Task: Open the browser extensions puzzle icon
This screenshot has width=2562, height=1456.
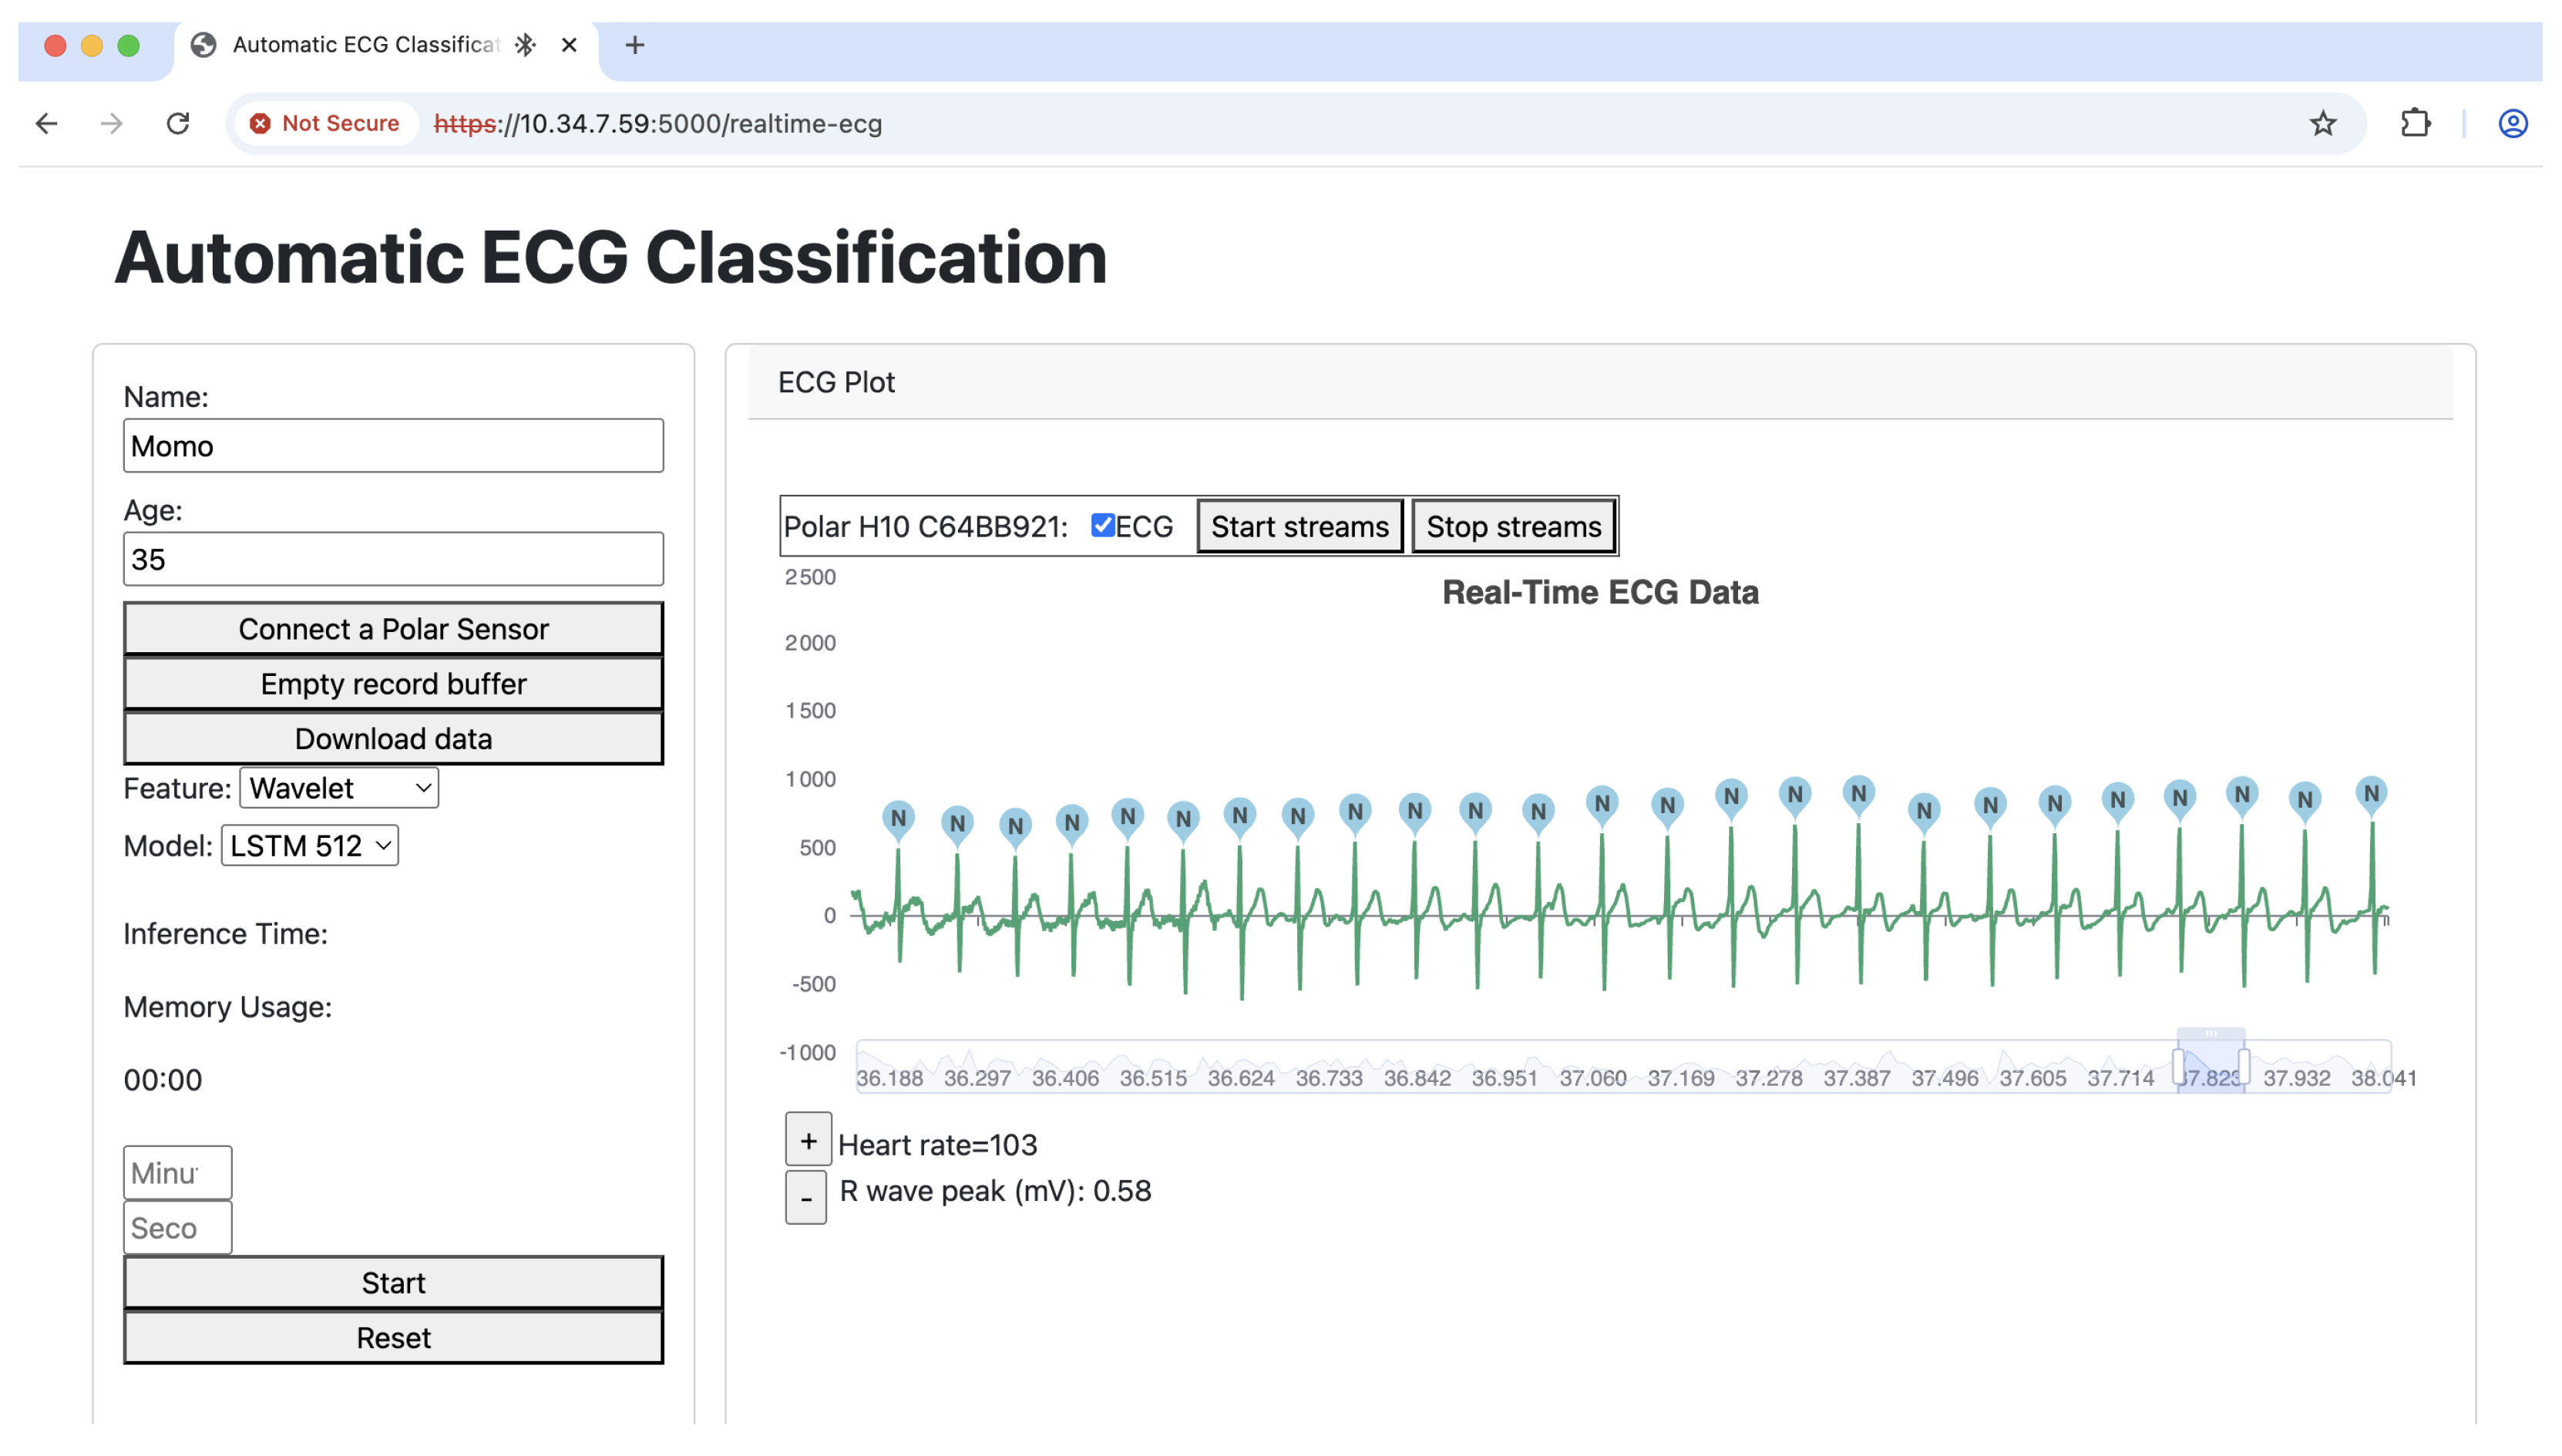Action: [x=2415, y=123]
